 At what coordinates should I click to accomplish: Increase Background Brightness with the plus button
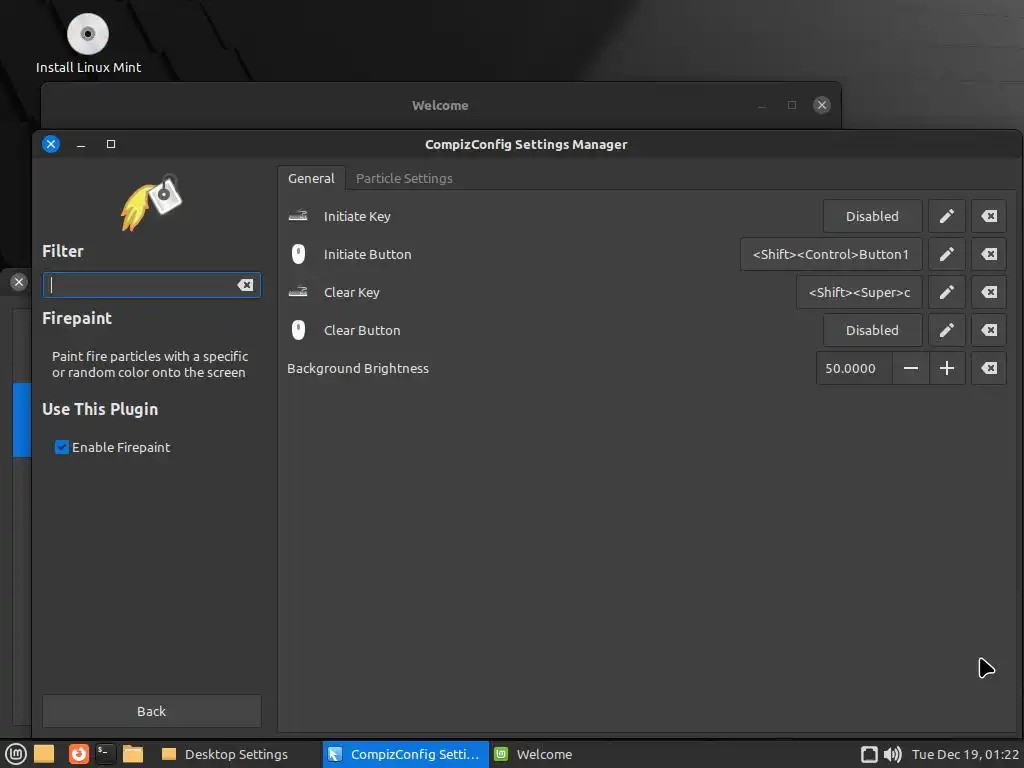tap(946, 368)
